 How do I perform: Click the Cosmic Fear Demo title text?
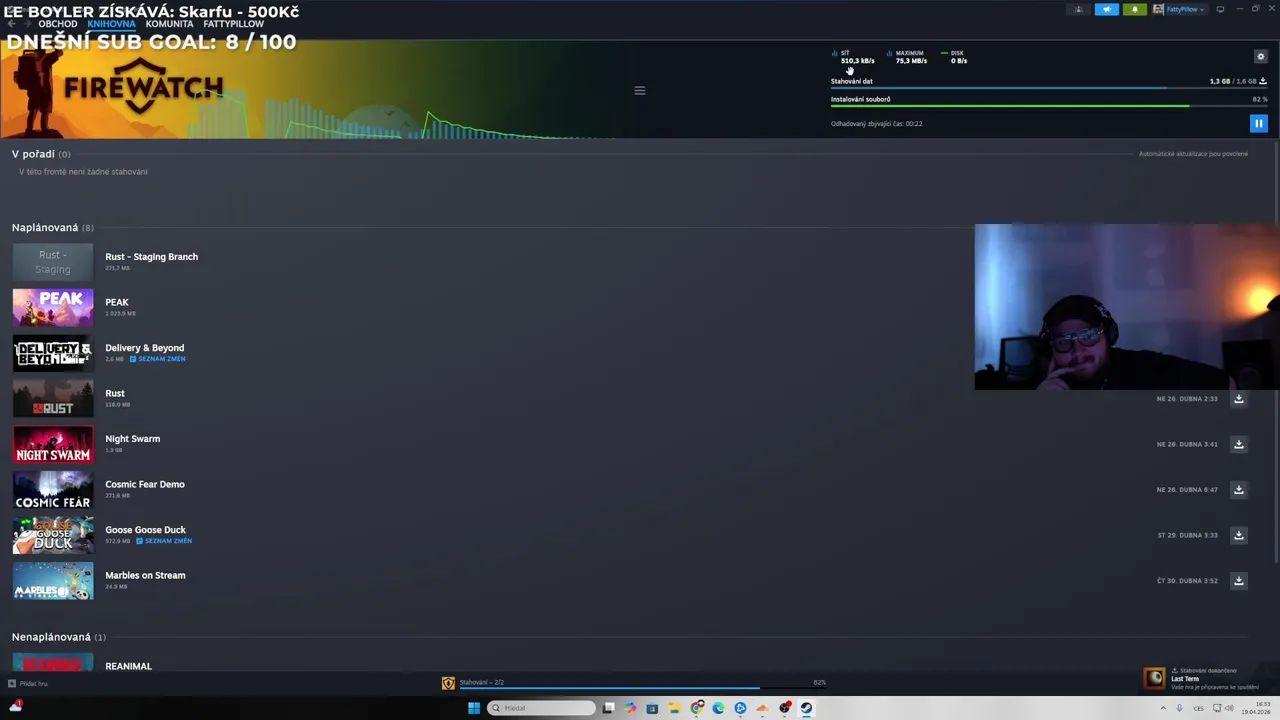(145, 484)
